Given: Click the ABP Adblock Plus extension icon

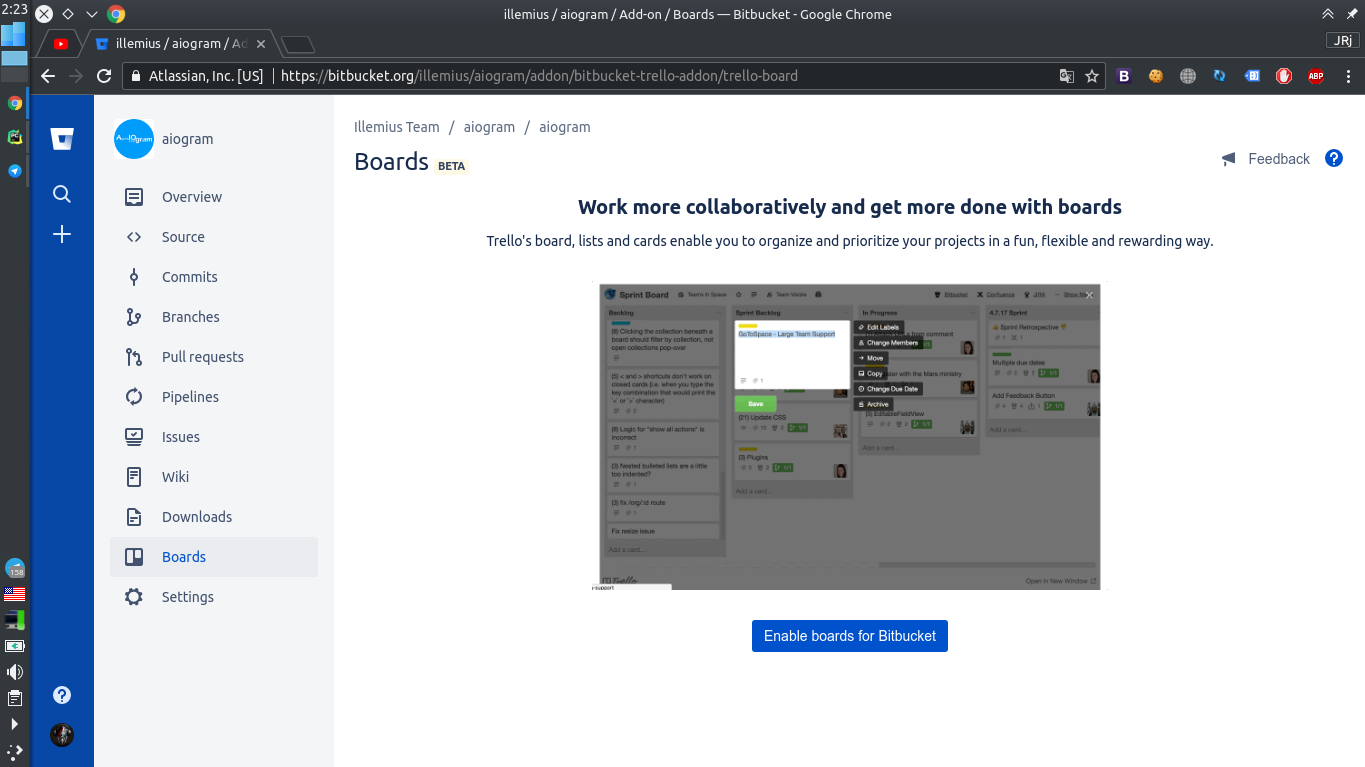Looking at the screenshot, I should pos(1316,76).
